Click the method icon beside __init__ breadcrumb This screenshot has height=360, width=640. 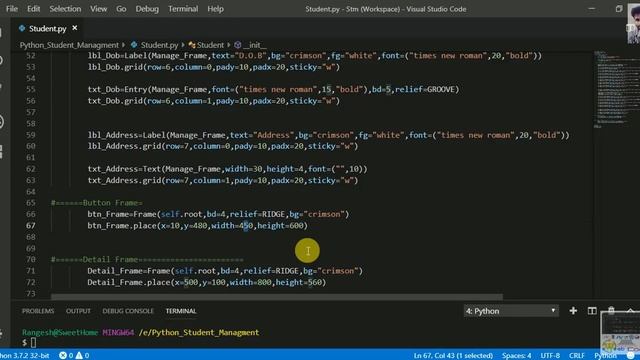click(x=238, y=45)
